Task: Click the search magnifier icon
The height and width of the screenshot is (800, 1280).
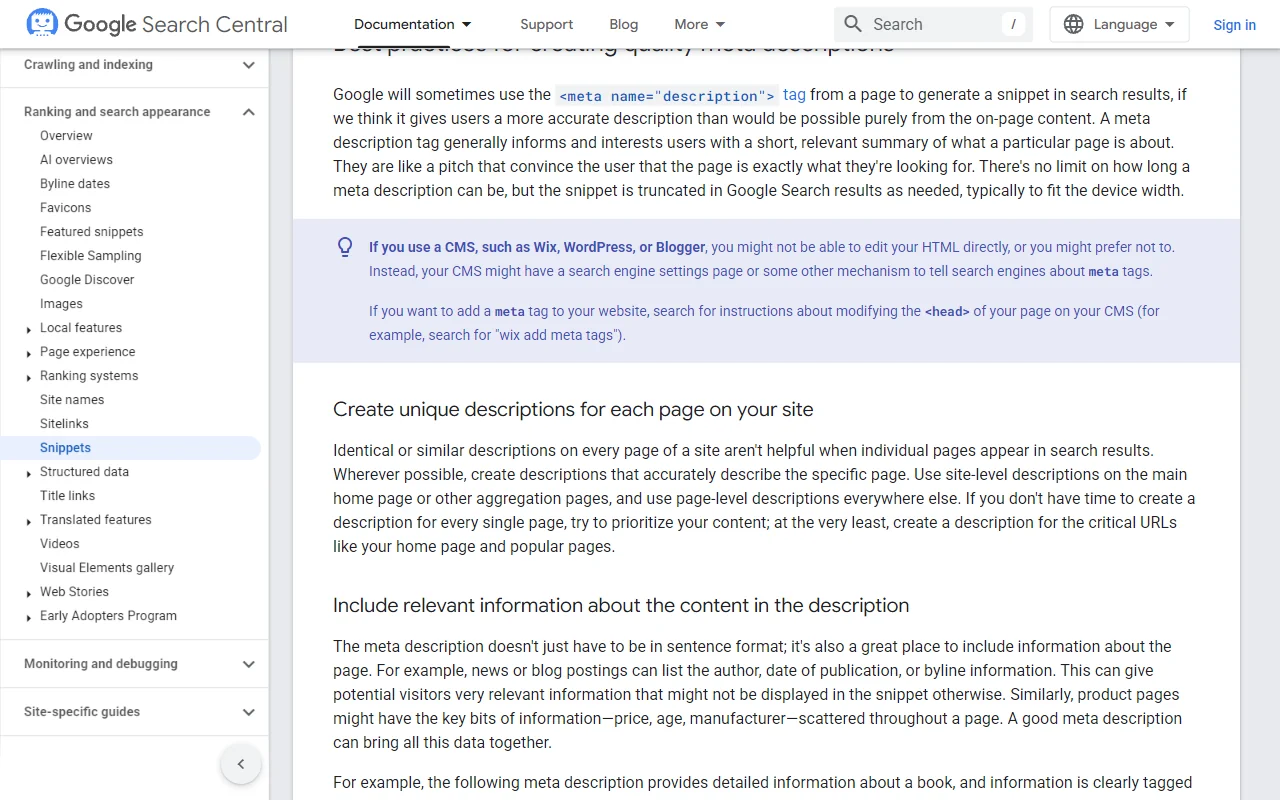Action: (853, 24)
